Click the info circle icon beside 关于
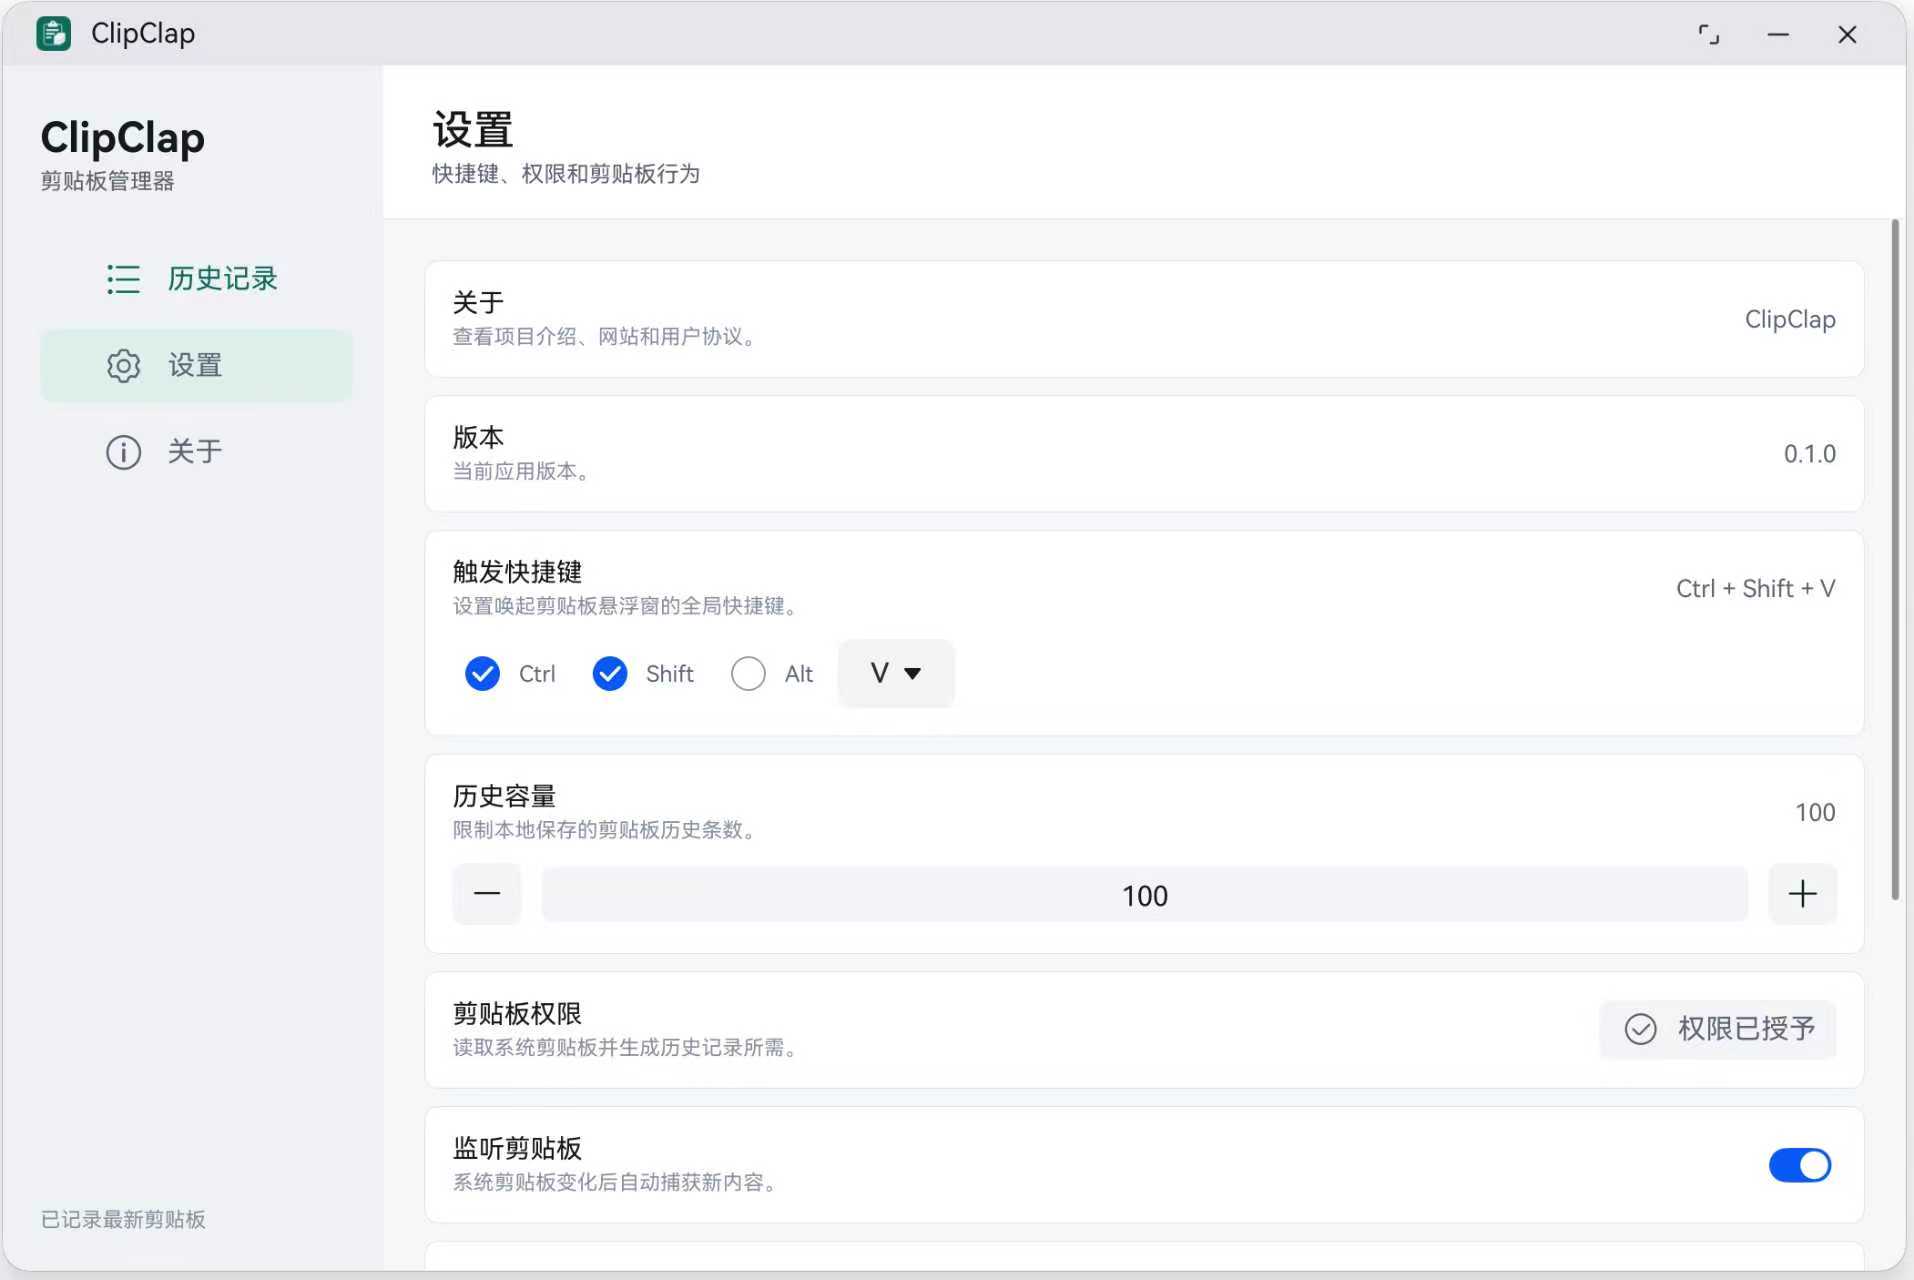1914x1280 pixels. pyautogui.click(x=123, y=452)
